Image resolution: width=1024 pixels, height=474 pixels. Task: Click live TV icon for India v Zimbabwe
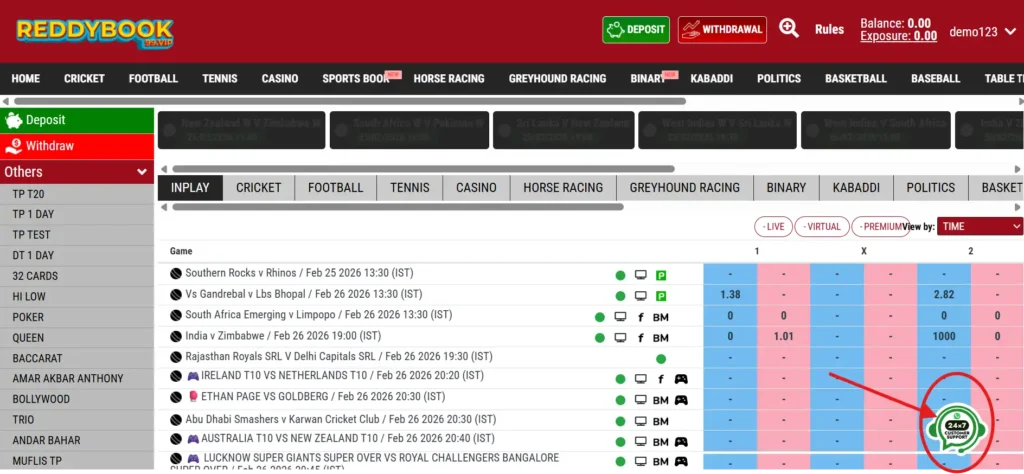[620, 337]
